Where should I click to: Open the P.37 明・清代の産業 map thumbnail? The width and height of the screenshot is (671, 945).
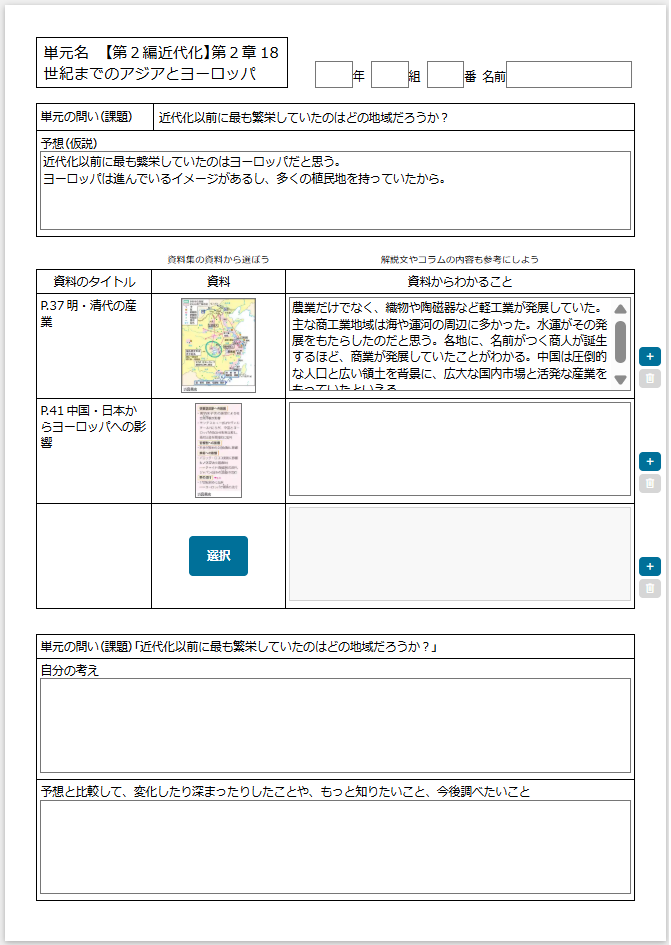coord(218,345)
